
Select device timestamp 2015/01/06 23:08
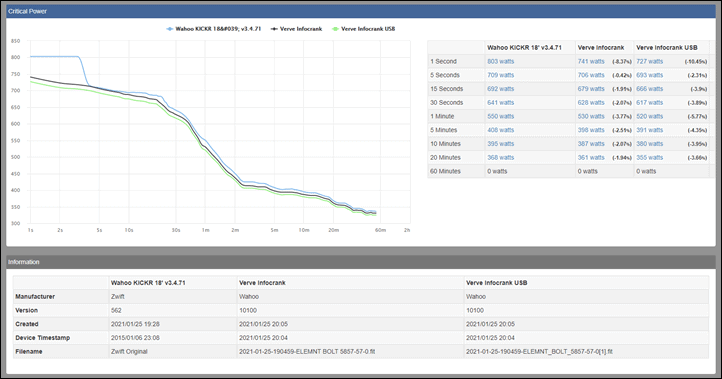[x=135, y=338]
